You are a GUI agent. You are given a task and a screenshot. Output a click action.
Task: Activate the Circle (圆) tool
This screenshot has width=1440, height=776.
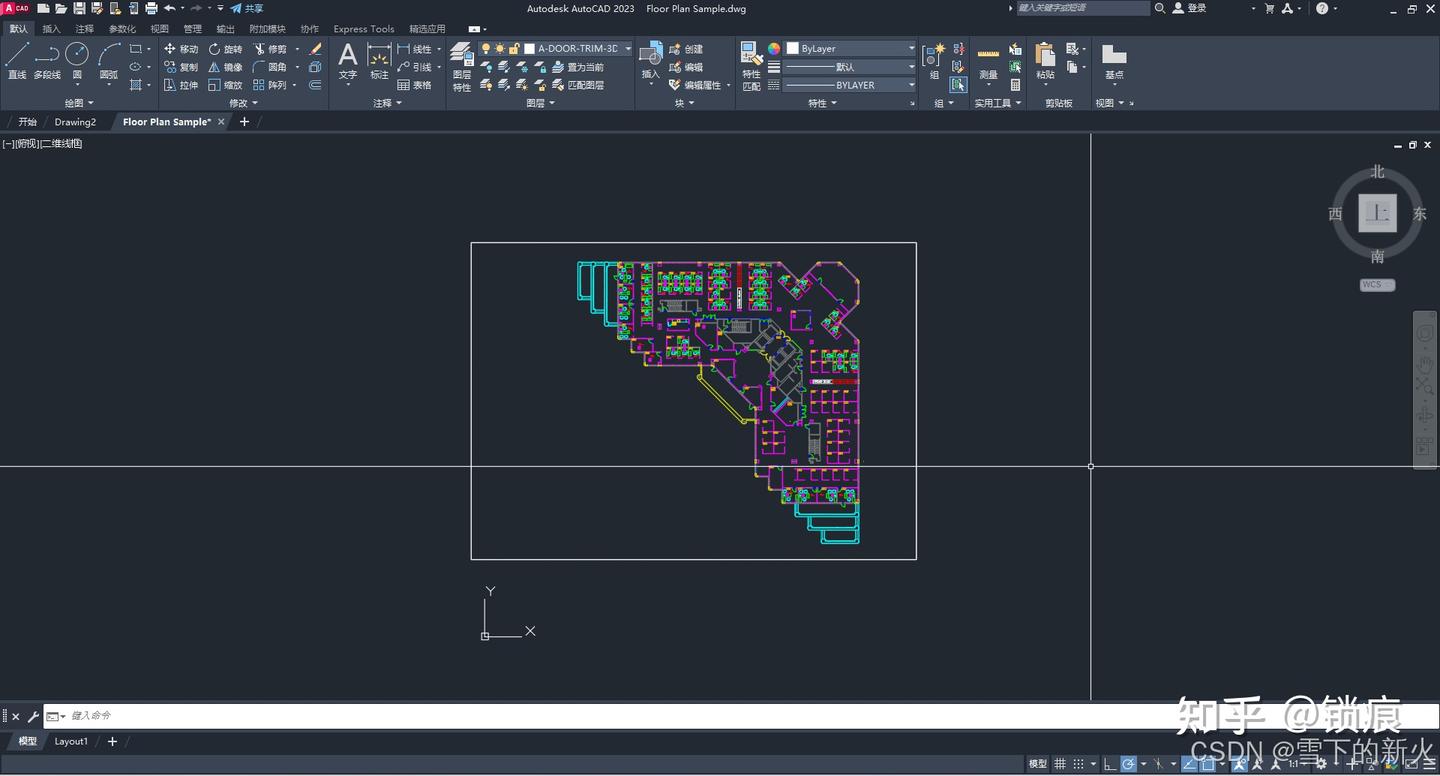click(x=77, y=60)
